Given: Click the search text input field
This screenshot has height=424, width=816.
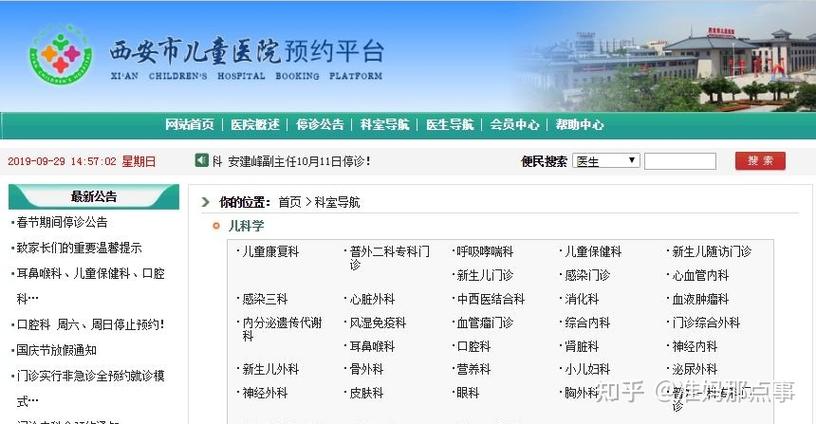Looking at the screenshot, I should (680, 161).
